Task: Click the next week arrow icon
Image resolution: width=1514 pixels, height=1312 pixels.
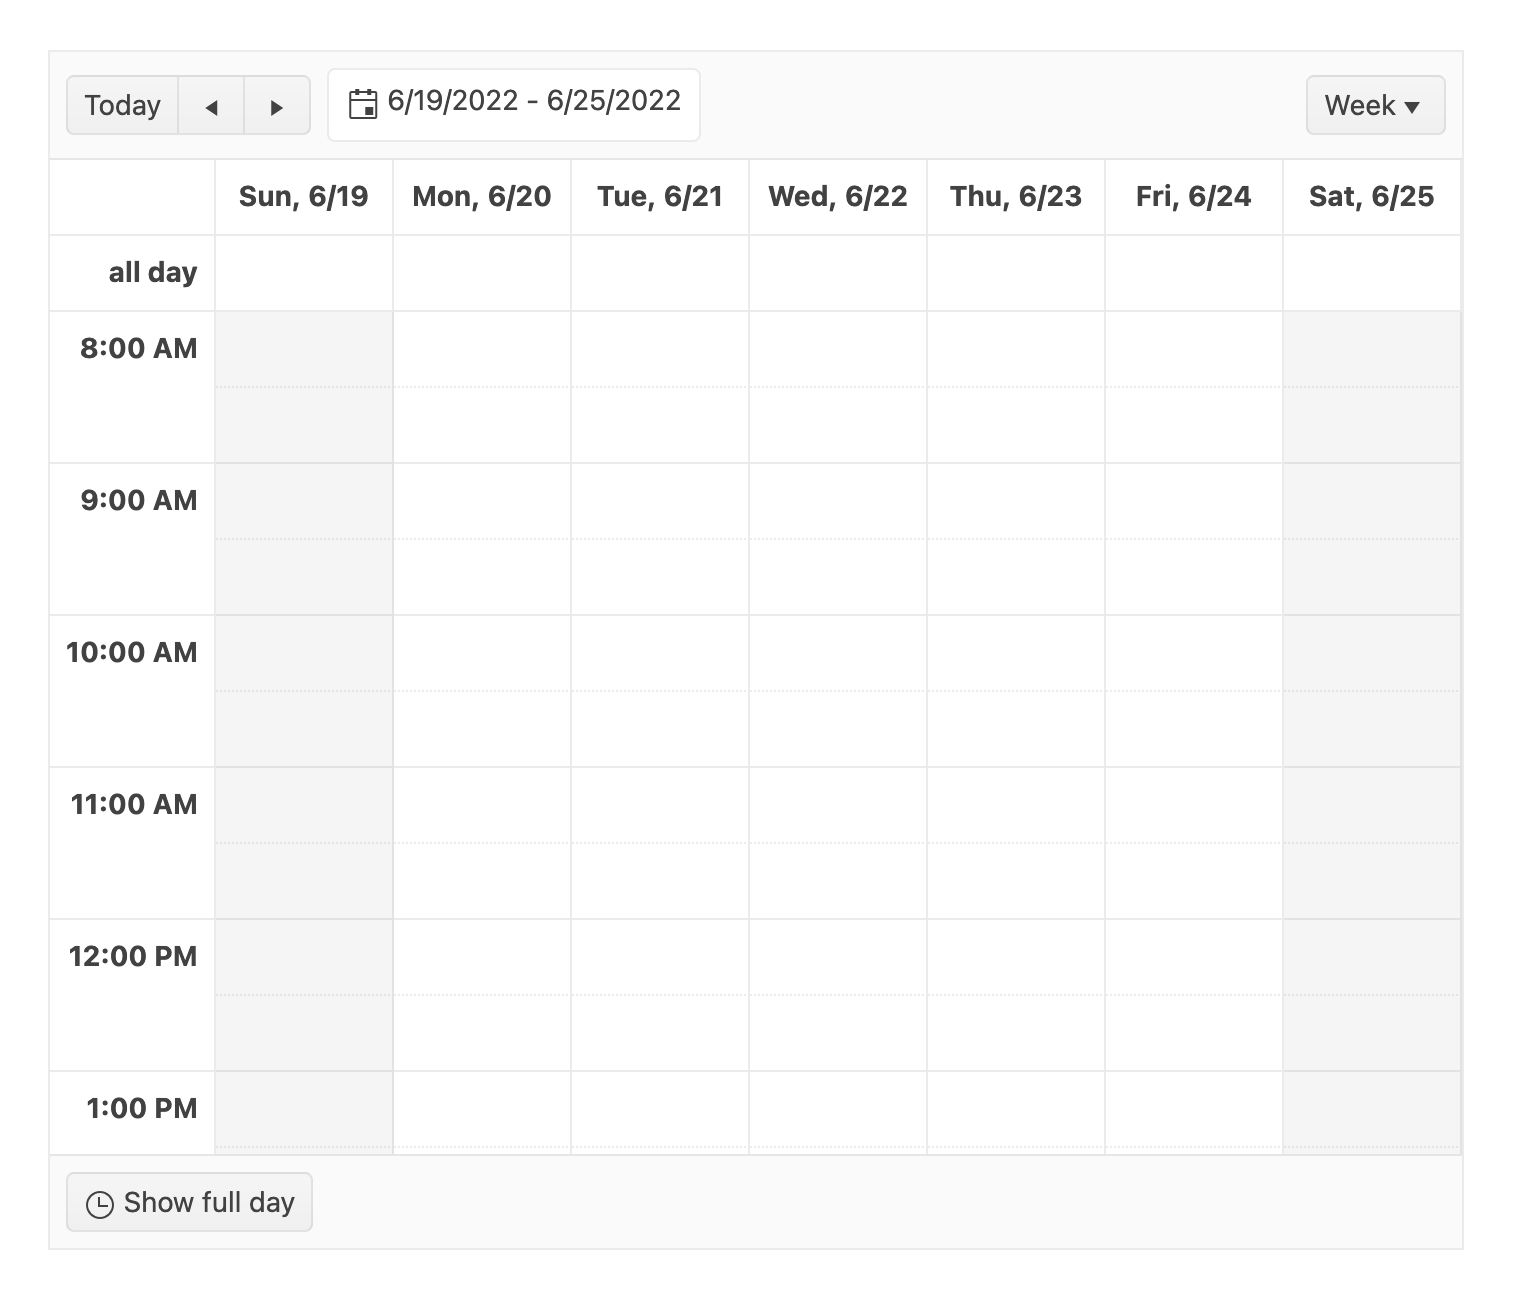Action: (277, 106)
